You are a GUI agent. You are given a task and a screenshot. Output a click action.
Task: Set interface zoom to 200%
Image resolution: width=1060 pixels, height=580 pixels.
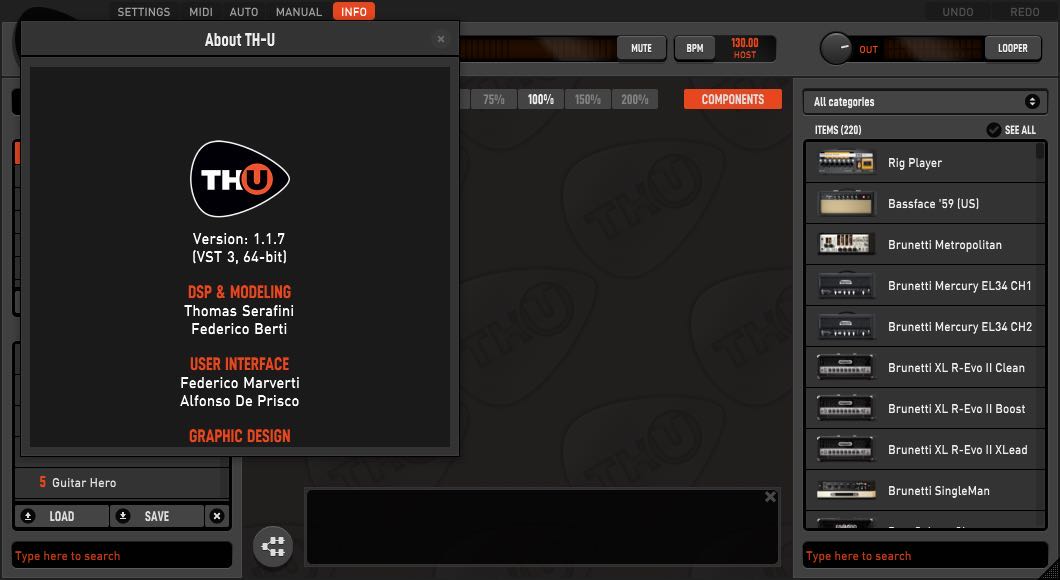[x=634, y=99]
